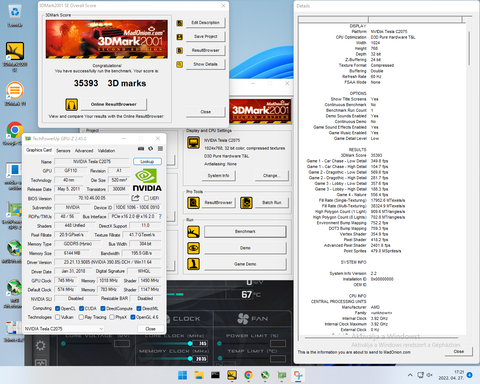Click the NVIDIA logo in GPU-Z

coord(147,180)
